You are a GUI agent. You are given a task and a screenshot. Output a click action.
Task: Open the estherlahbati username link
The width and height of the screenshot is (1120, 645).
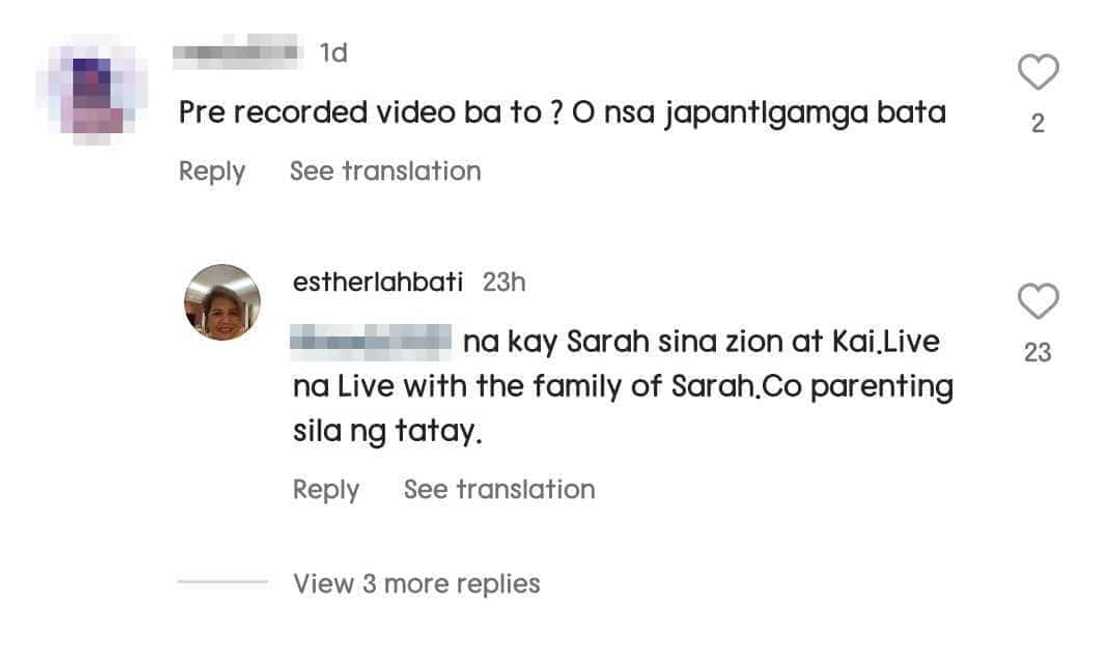(x=378, y=283)
